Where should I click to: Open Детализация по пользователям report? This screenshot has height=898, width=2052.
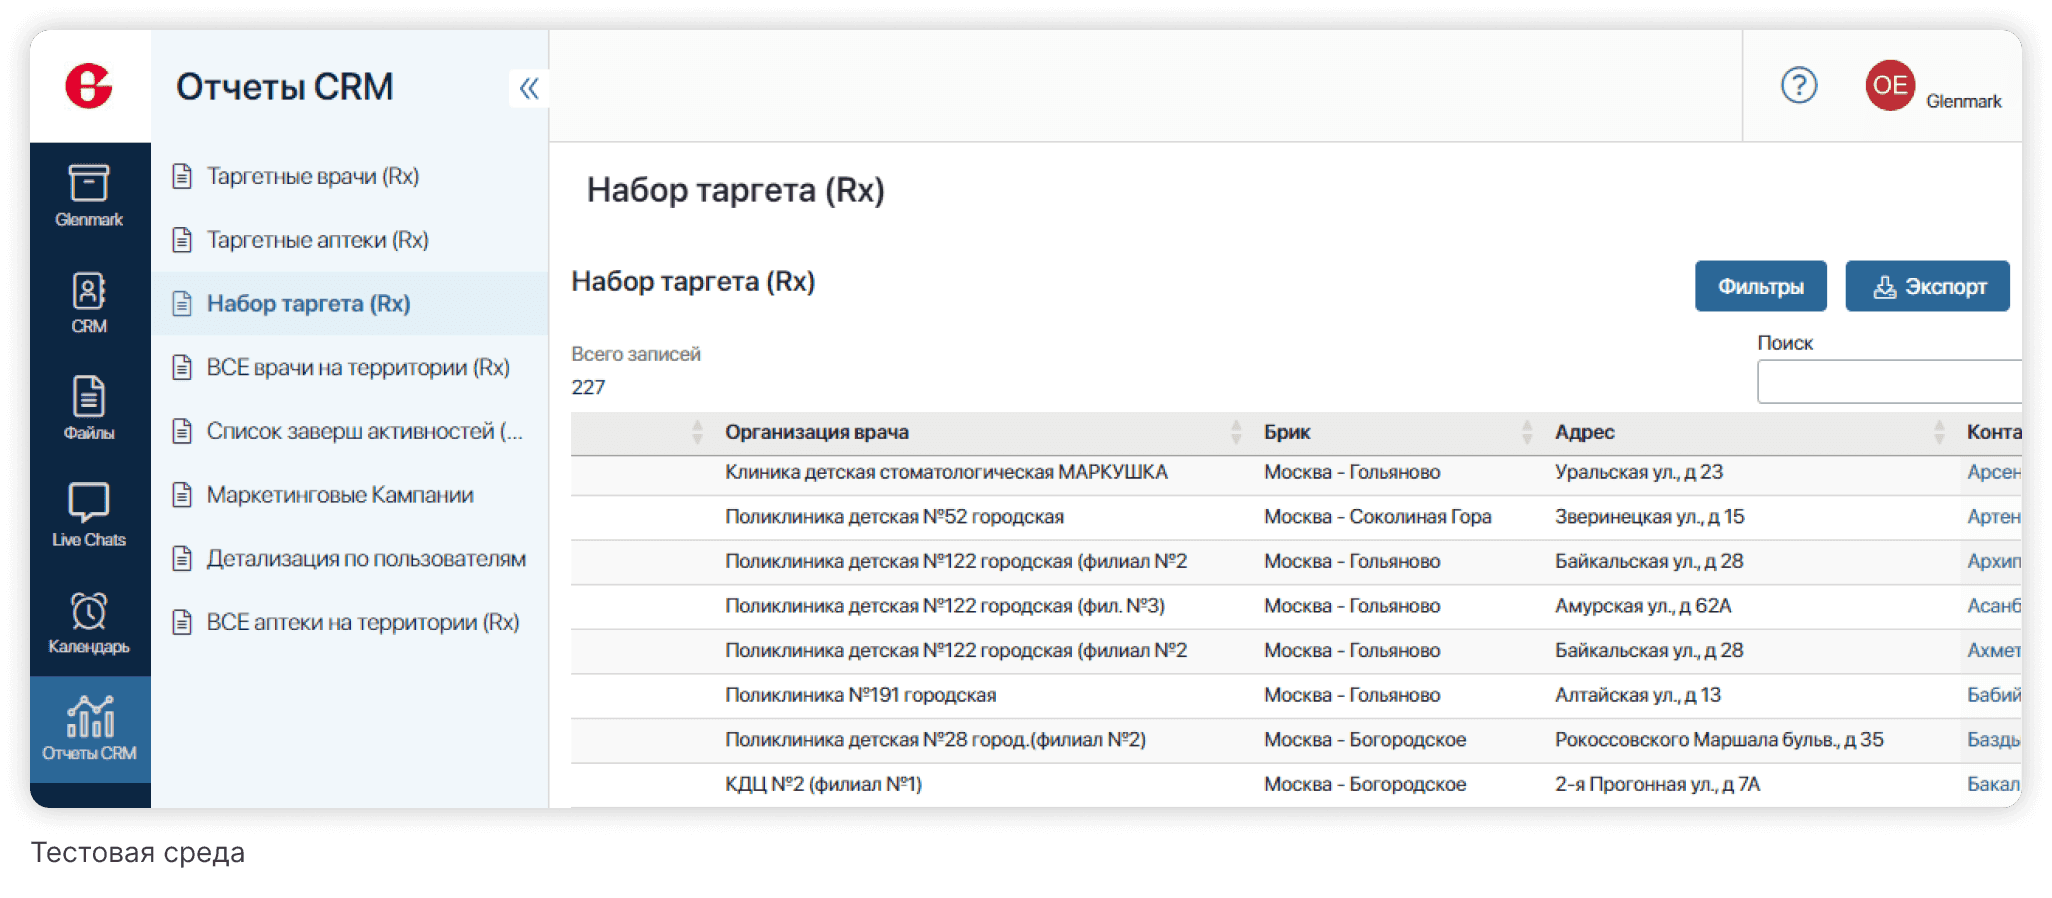tap(365, 559)
